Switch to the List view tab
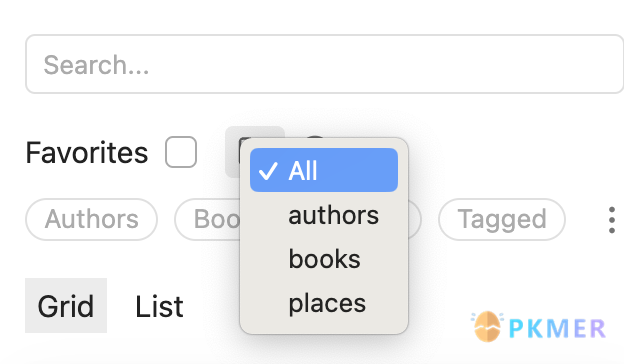The image size is (624, 364). pyautogui.click(x=159, y=306)
